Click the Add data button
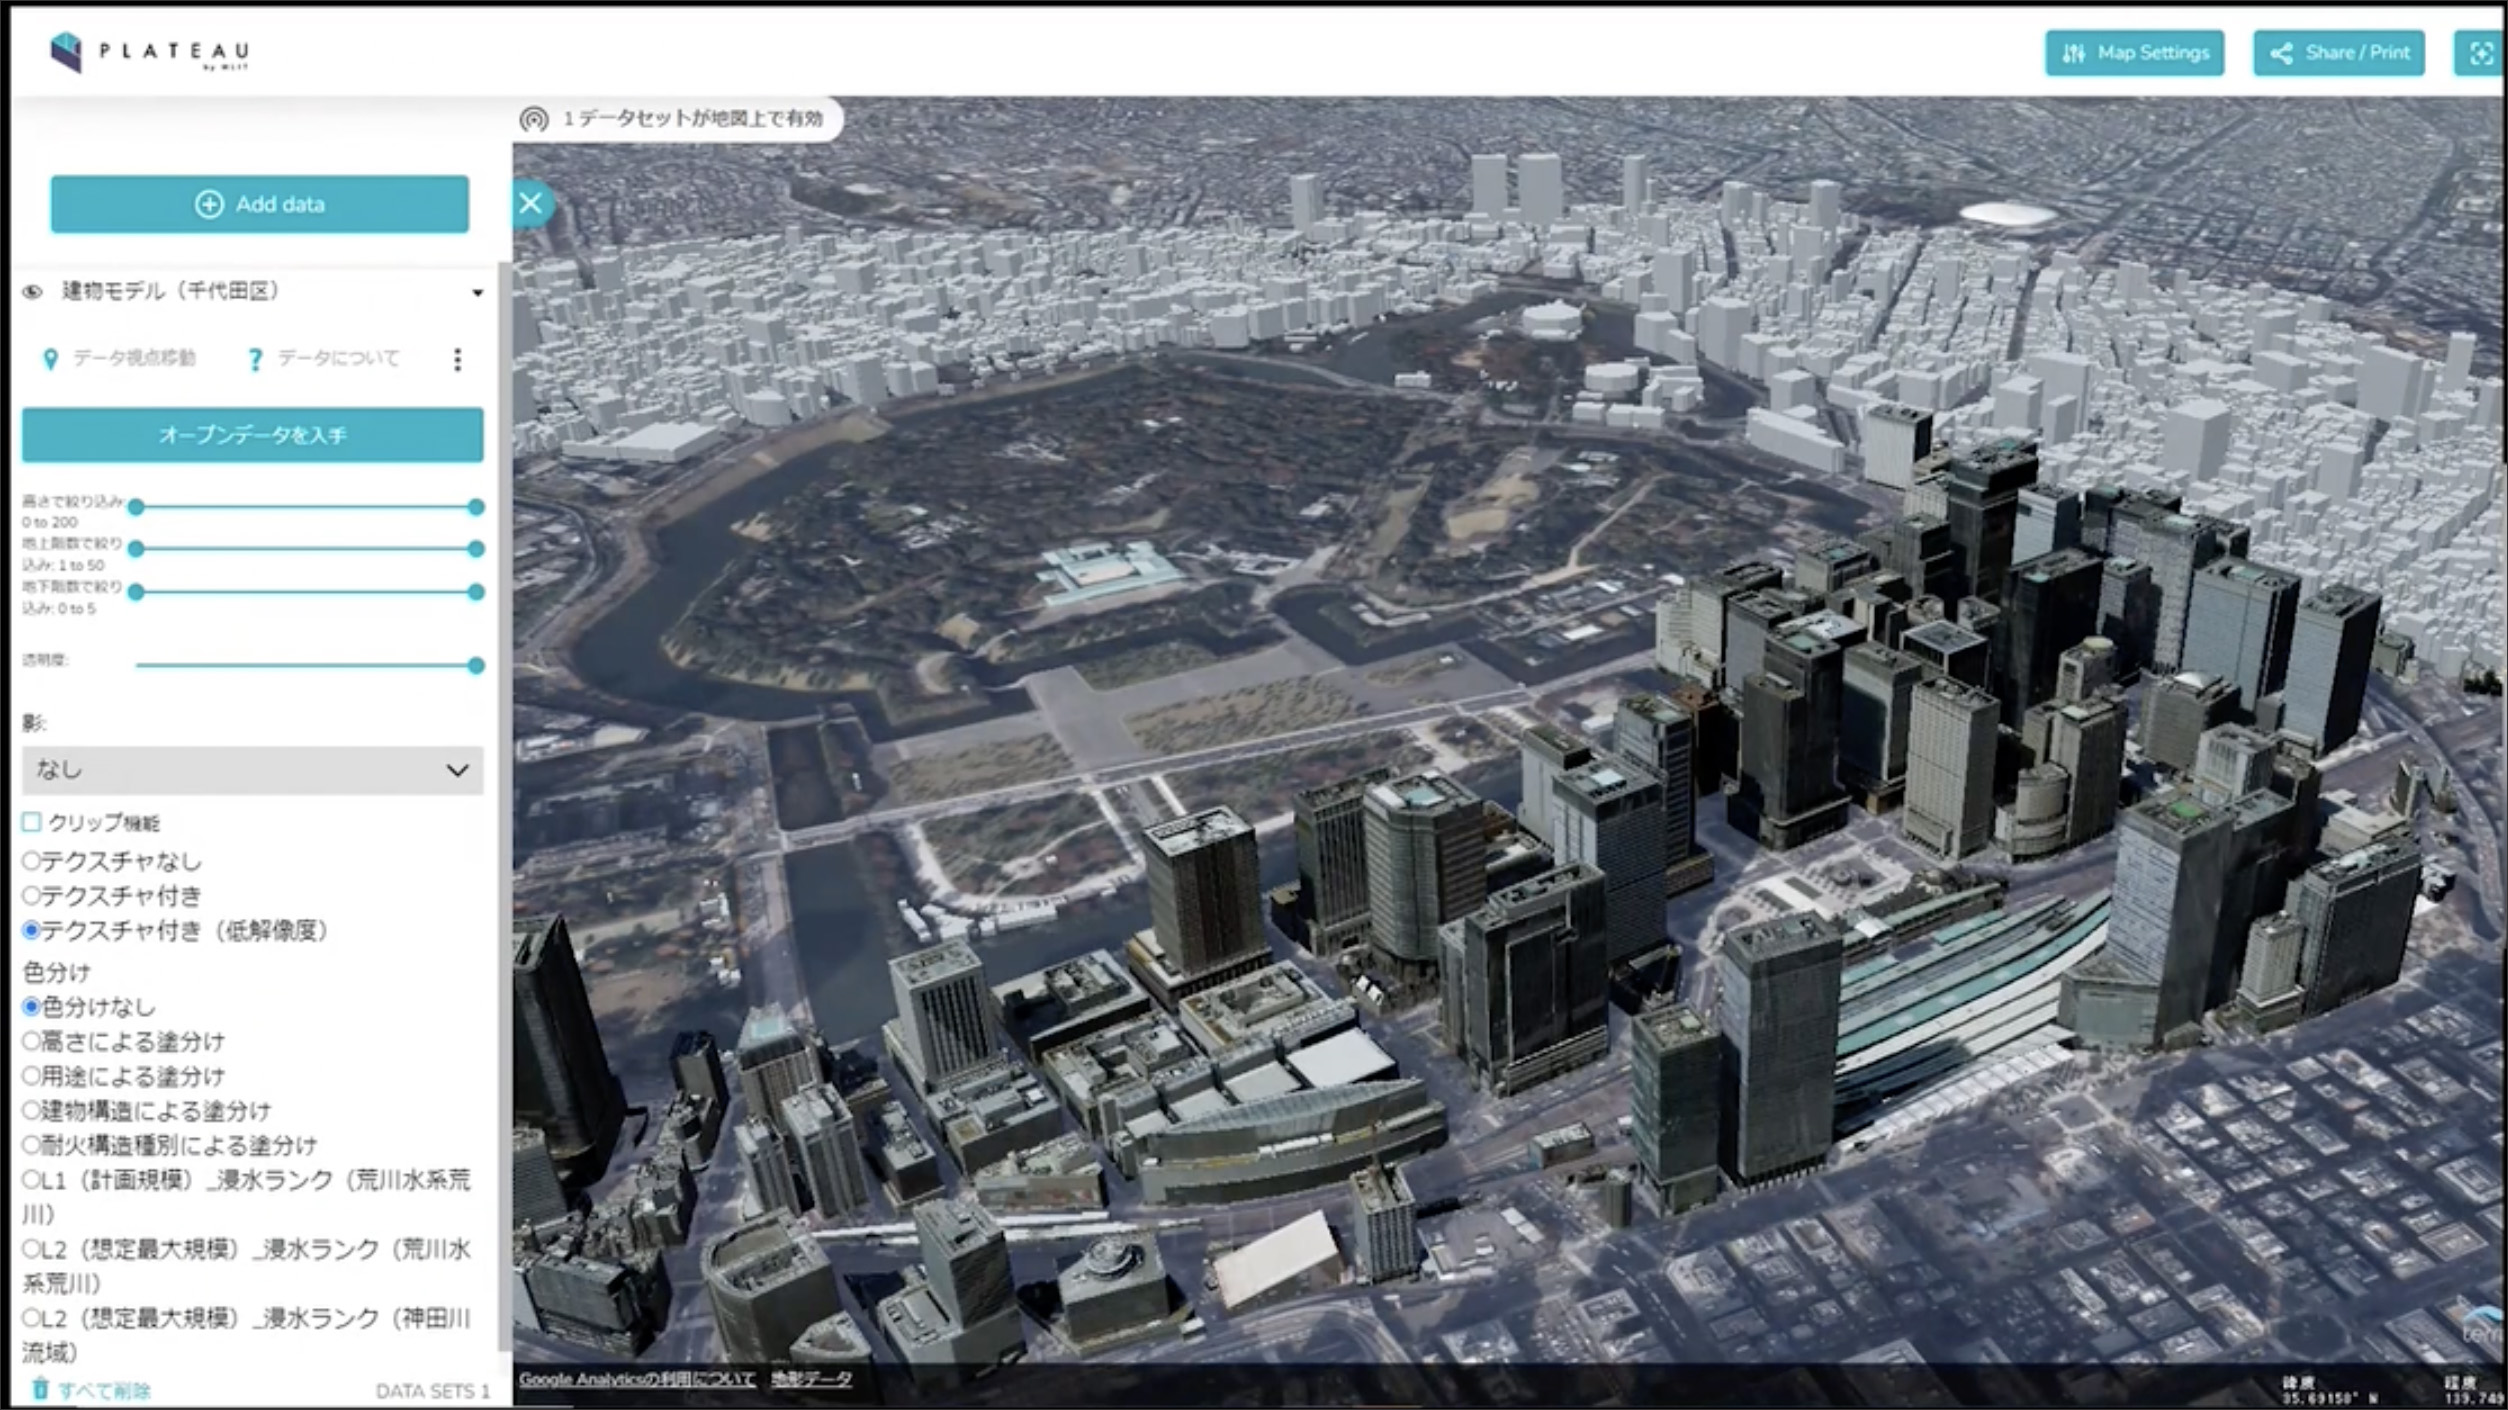The image size is (2508, 1410). (x=259, y=204)
